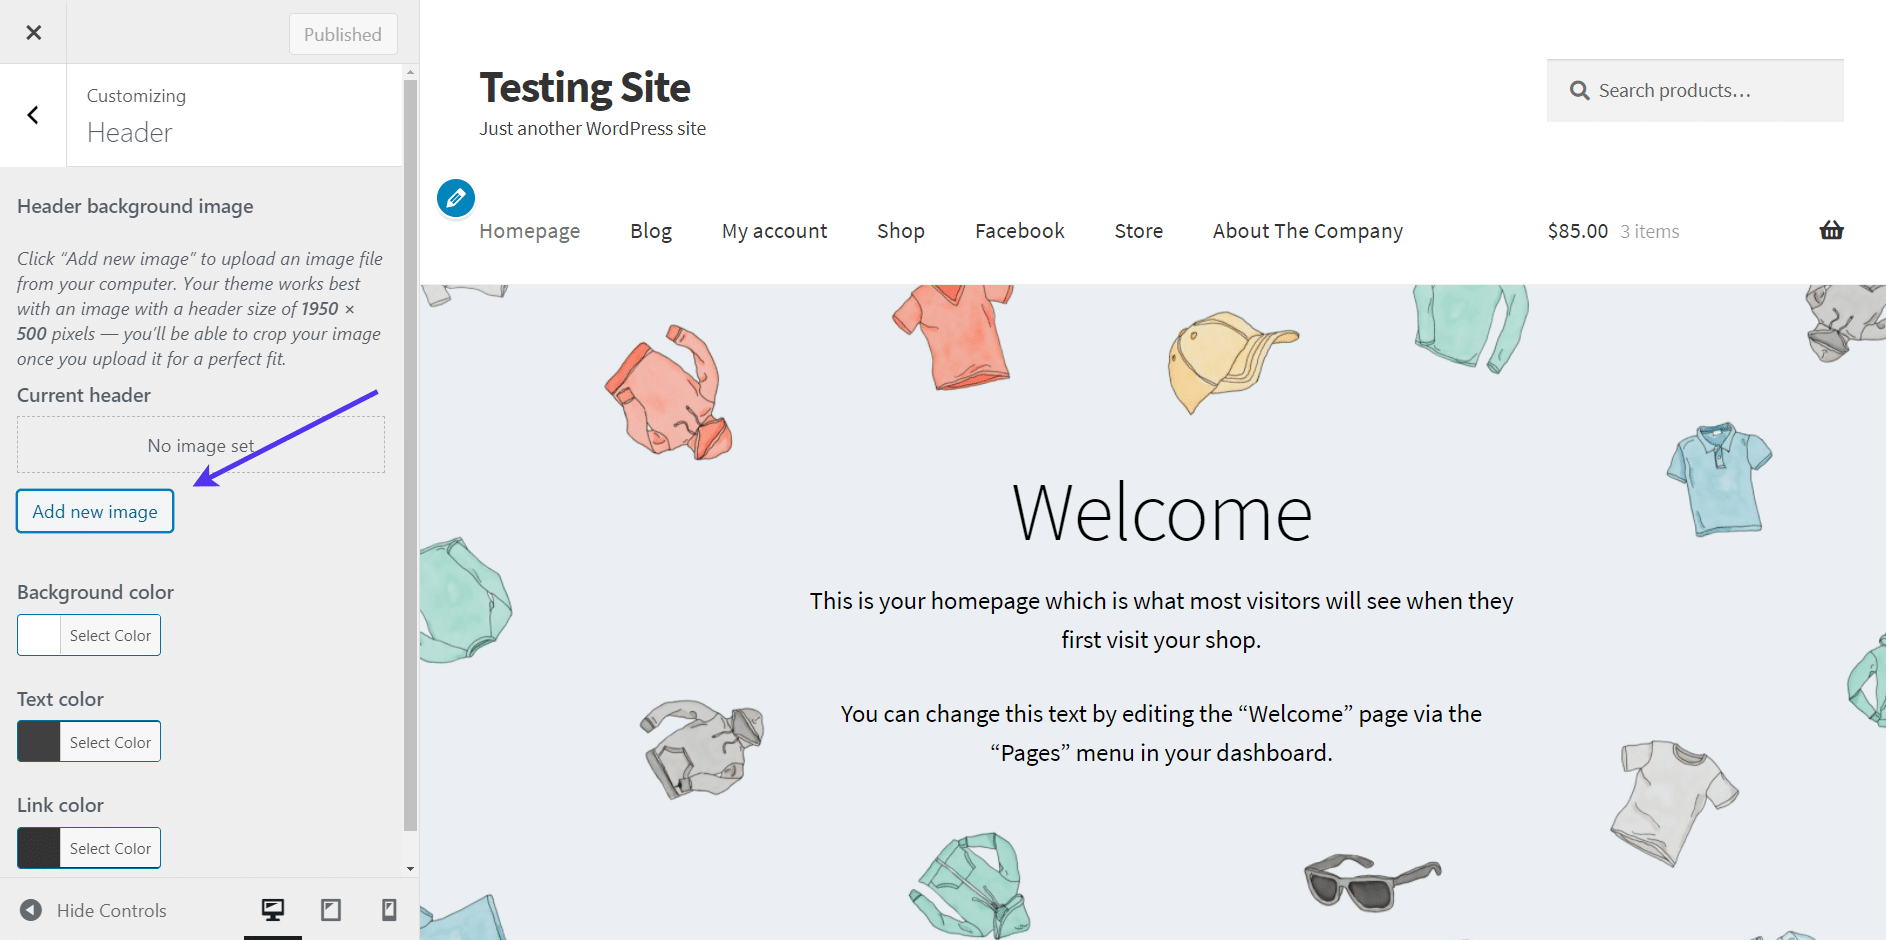Click the dark Link color swatch
The image size is (1886, 940).
[39, 848]
